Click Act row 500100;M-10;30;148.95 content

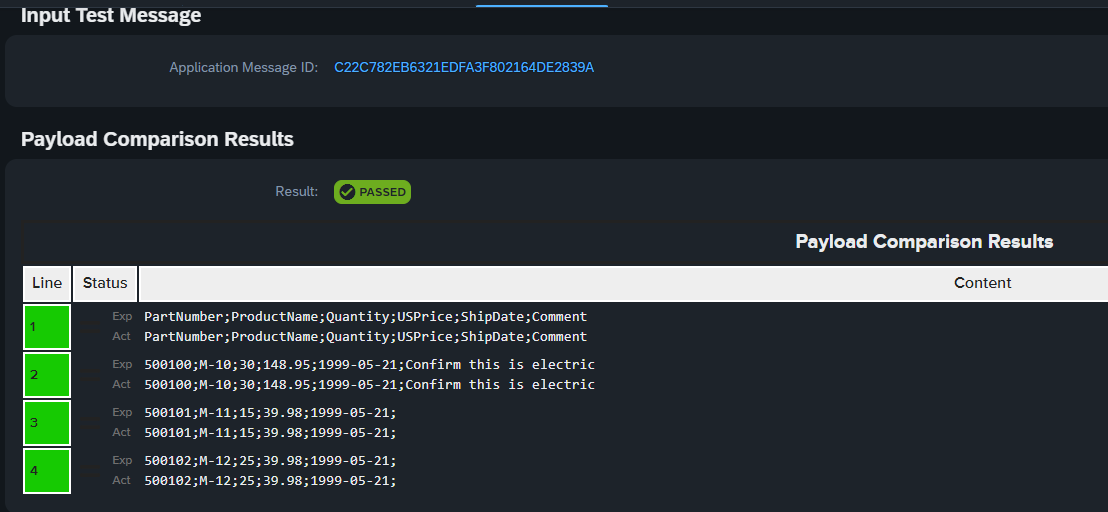click(370, 385)
